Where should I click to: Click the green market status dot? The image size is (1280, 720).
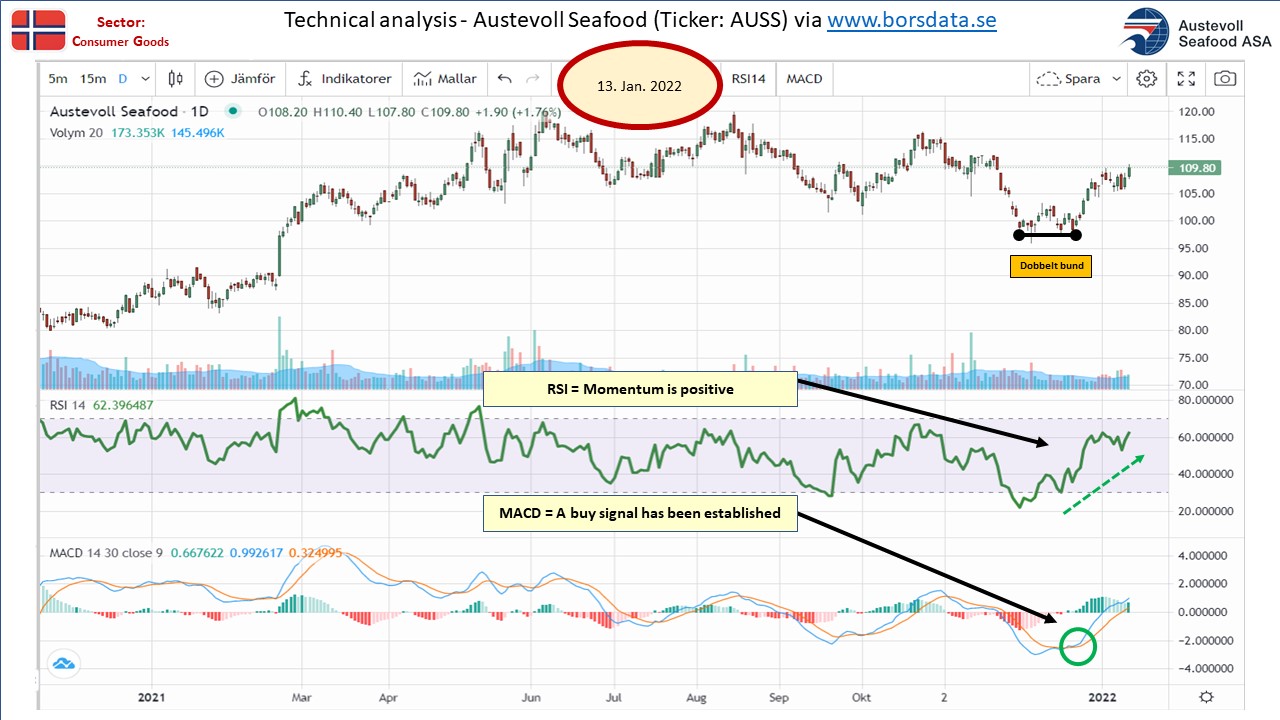234,112
